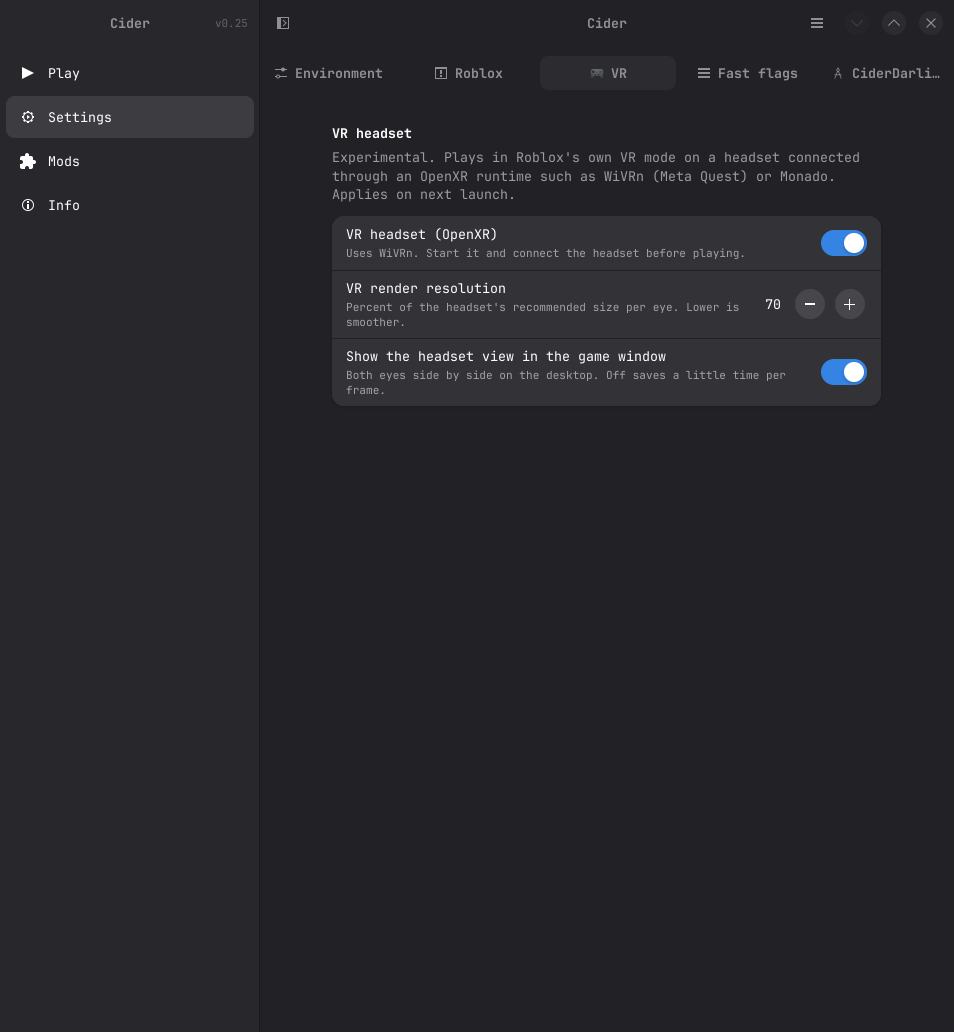Viewport: 954px width, 1032px height.
Task: Toggle the sidebar panel icon
Action: click(283, 23)
